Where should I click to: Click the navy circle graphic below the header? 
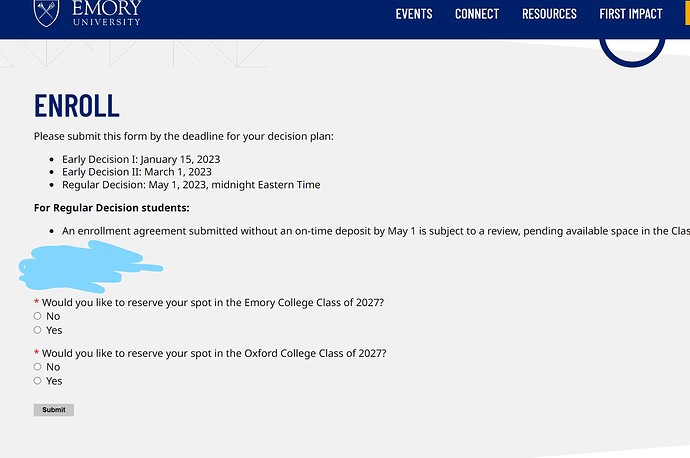(631, 48)
